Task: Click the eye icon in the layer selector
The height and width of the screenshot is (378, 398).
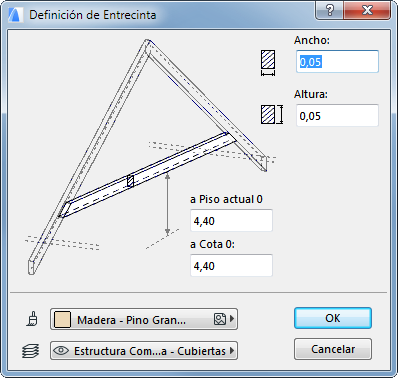Action: (x=61, y=351)
